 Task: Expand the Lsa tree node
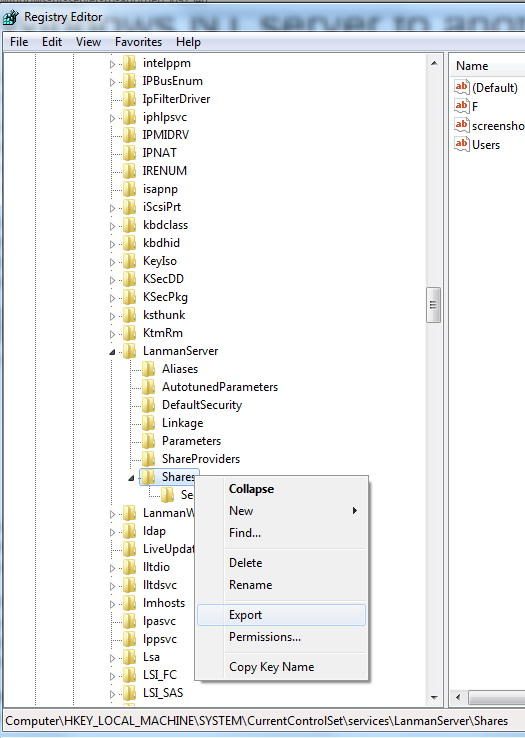pos(112,658)
